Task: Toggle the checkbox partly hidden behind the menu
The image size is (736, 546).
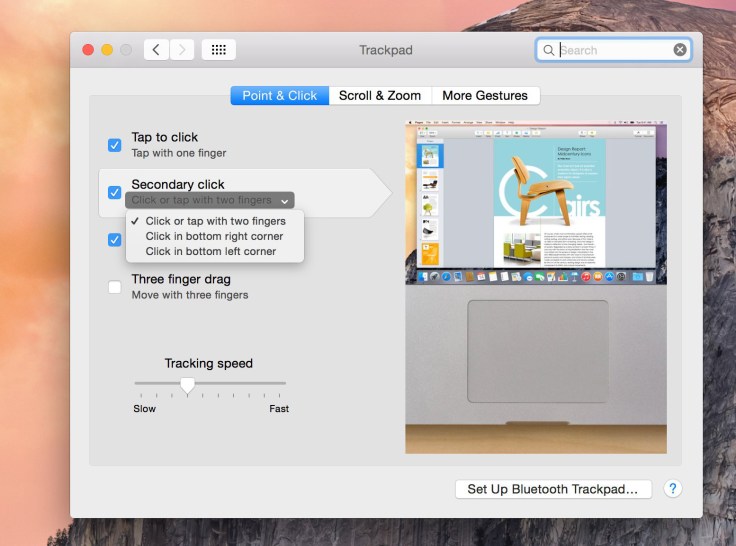Action: (x=115, y=240)
